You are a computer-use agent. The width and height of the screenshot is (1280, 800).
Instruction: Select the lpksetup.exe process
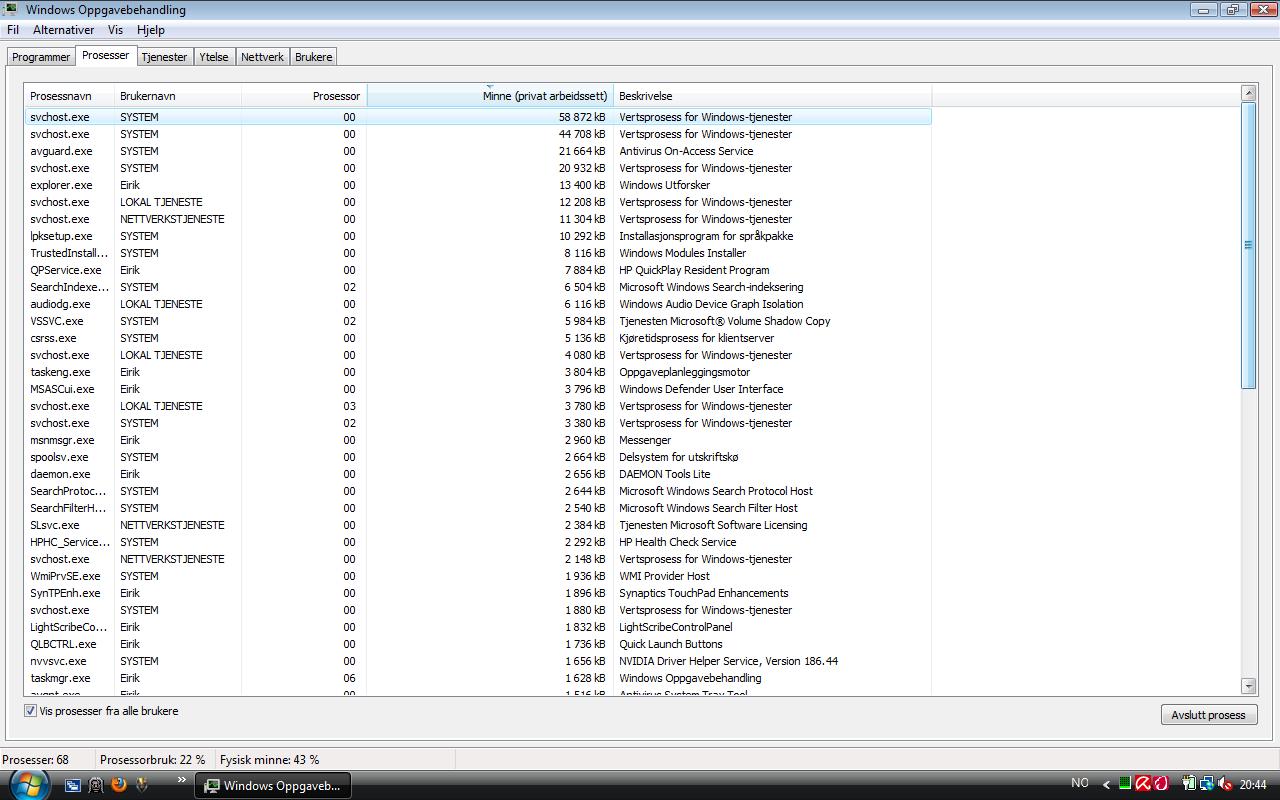(478, 236)
